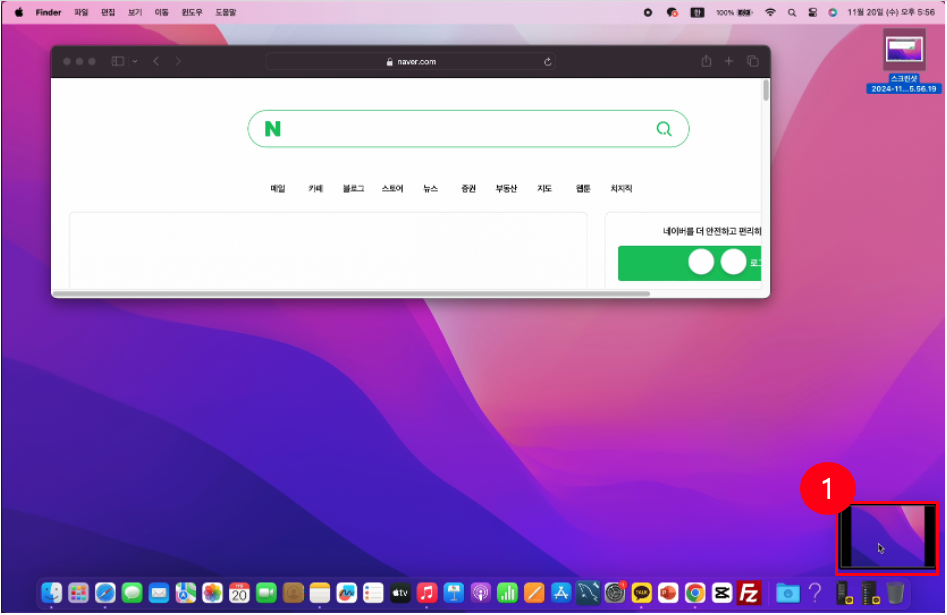The width and height of the screenshot is (947, 615).
Task: Go back in Safari history
Action: pos(156,61)
